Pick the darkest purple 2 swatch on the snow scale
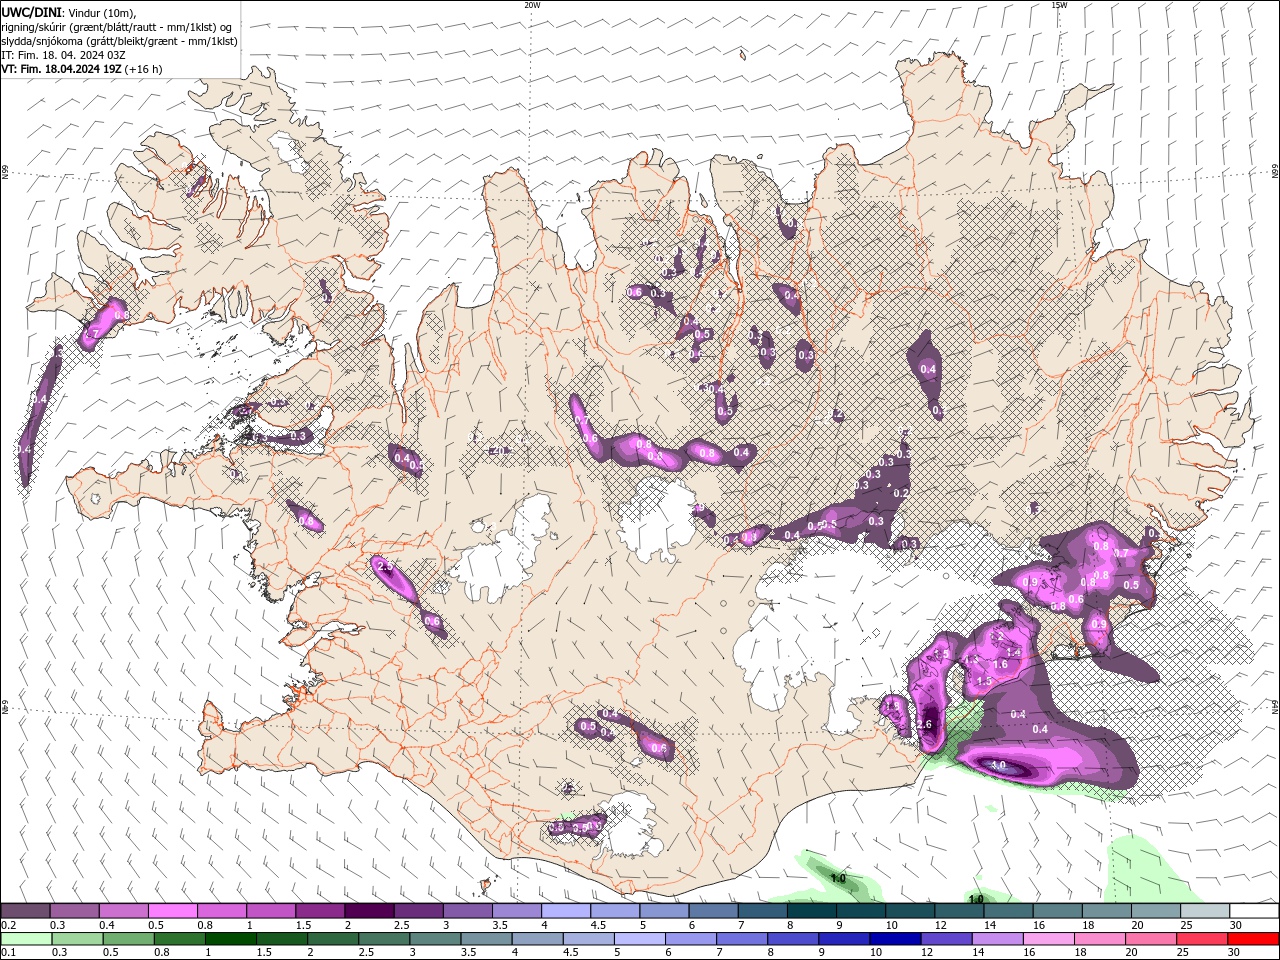Screen dimensions: 1280x960 click(x=368, y=911)
